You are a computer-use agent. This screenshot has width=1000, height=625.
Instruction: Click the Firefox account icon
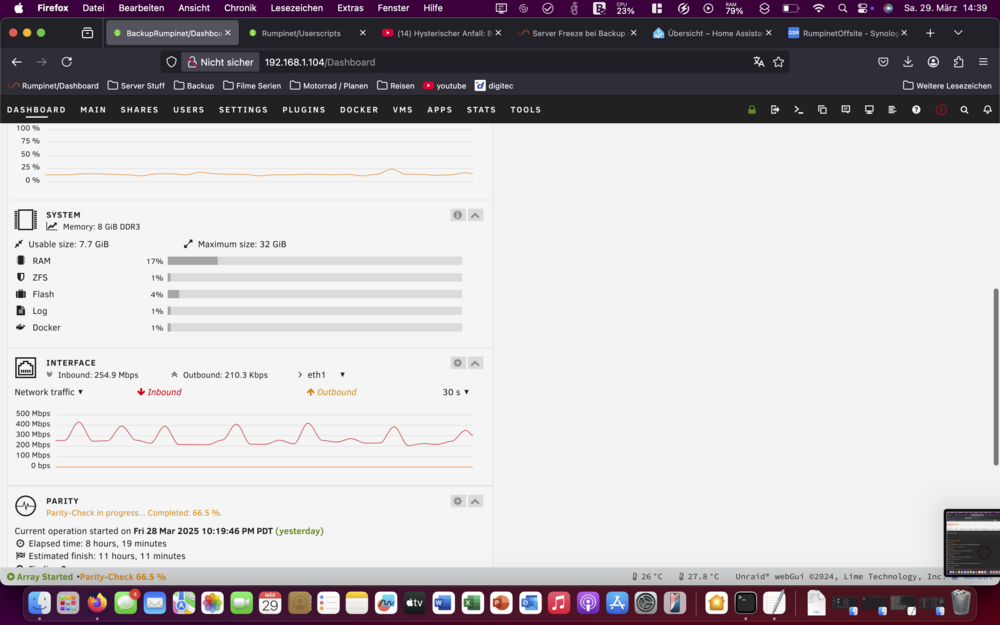[x=933, y=62]
